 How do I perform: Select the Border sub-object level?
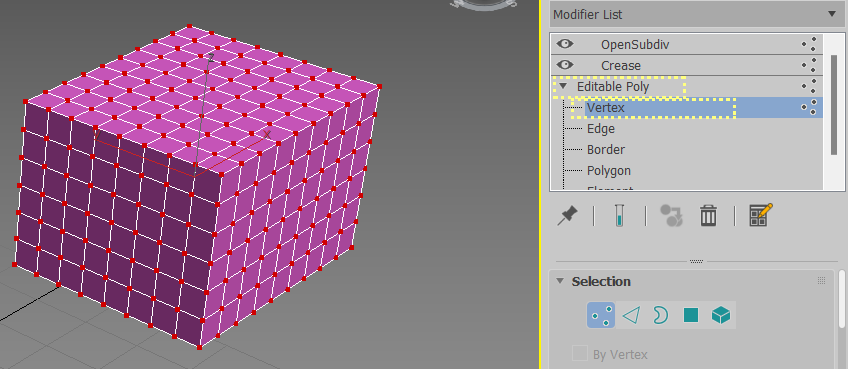coord(606,149)
